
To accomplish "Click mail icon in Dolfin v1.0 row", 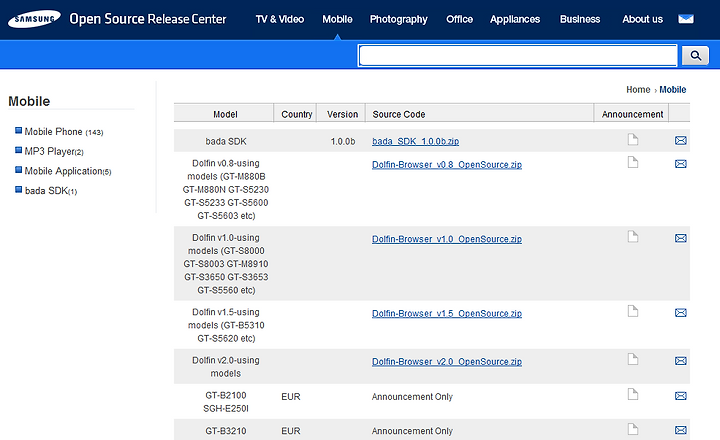I will [681, 238].
